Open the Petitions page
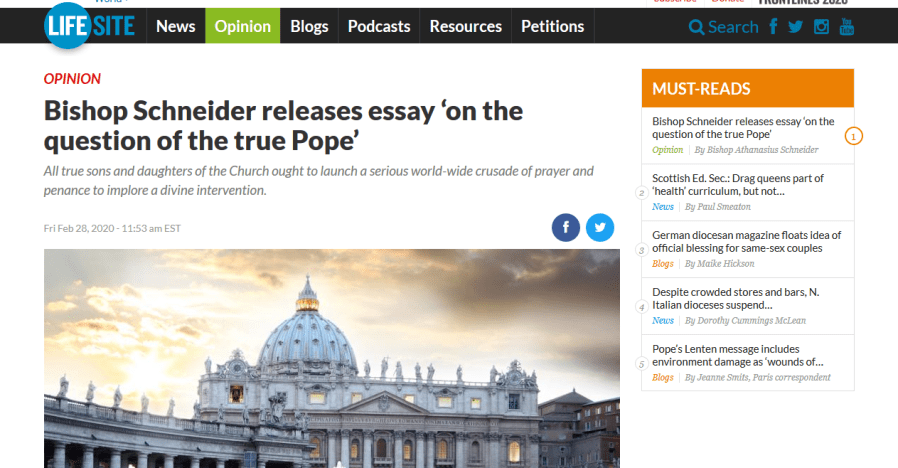 (553, 26)
